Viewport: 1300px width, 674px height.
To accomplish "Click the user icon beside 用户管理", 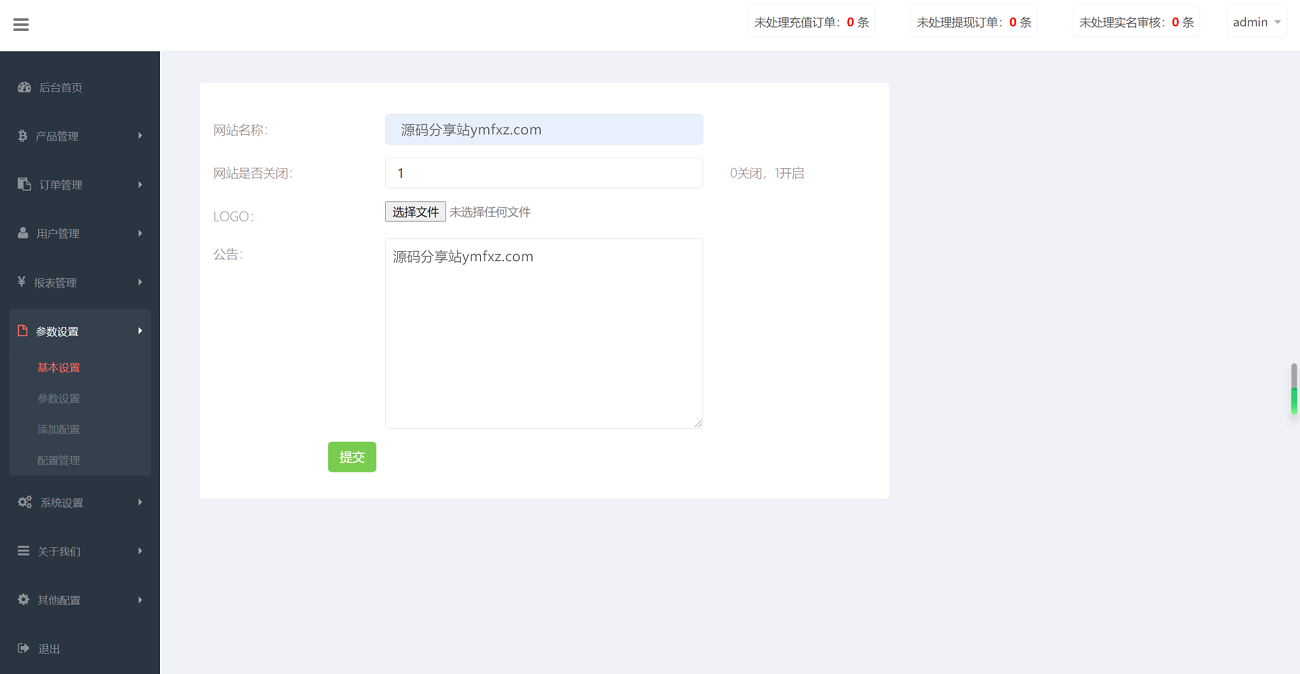I will pyautogui.click(x=23, y=233).
